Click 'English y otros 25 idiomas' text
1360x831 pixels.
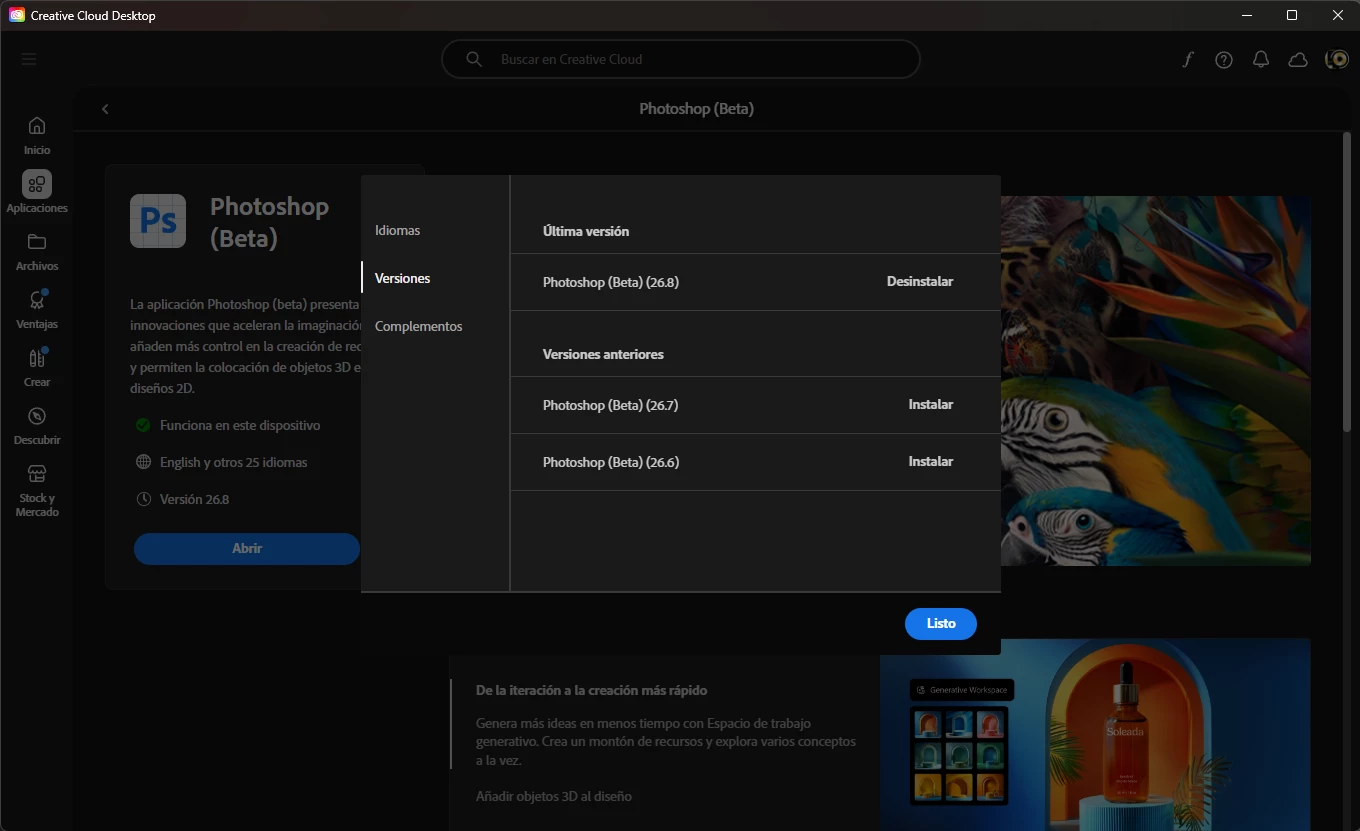tap(234, 462)
